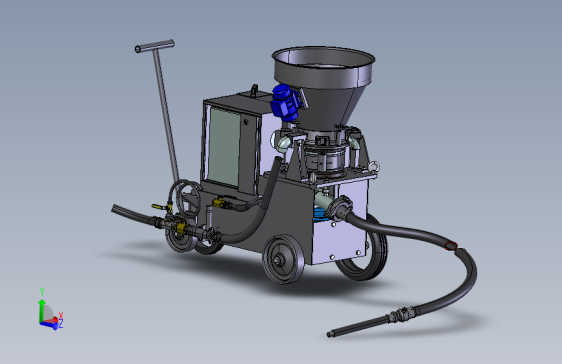
Task: Click the red X axis of the orientation triad
Action: (x=53, y=319)
